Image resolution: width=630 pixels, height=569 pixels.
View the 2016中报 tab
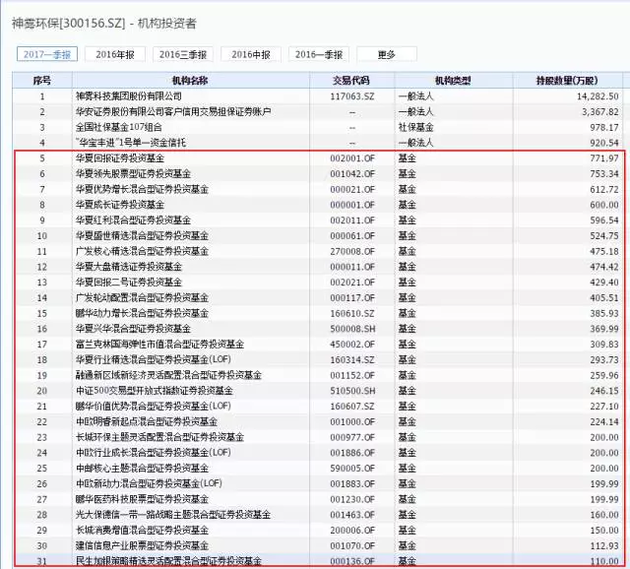coord(251,54)
